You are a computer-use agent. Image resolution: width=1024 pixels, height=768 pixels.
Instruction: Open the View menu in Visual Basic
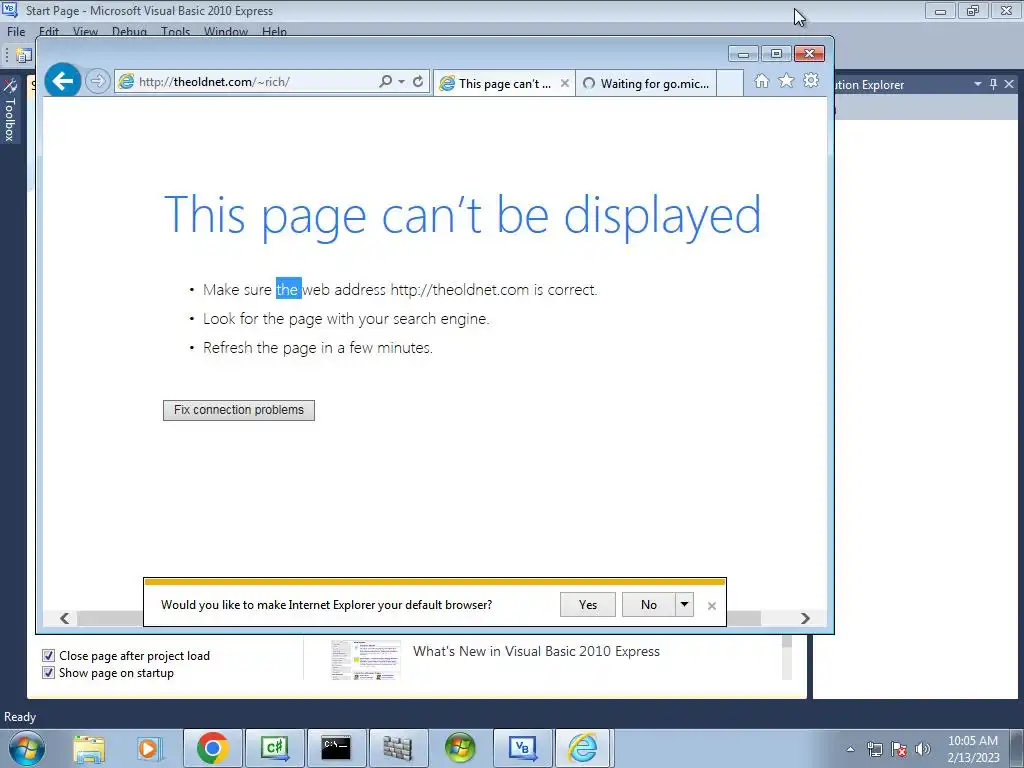pyautogui.click(x=85, y=31)
